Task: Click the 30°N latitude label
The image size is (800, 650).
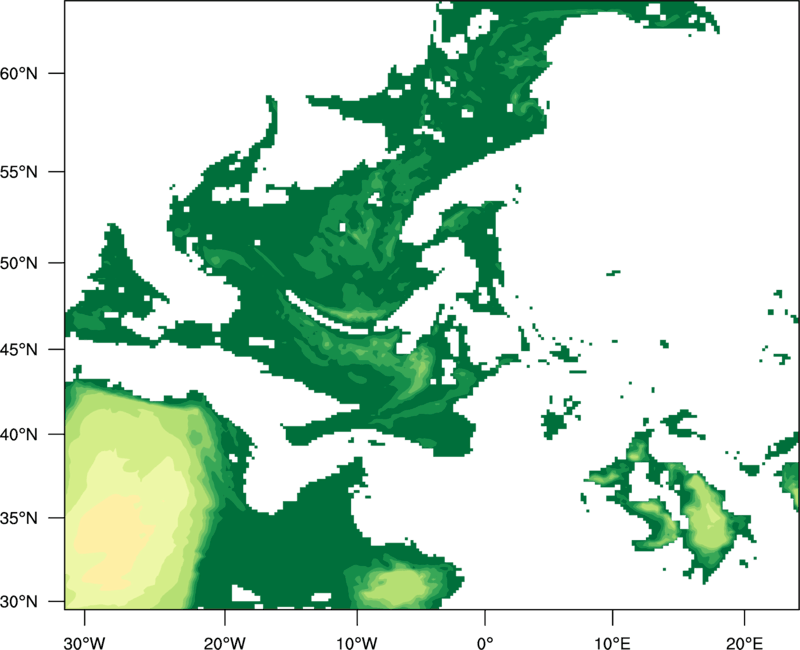Action: coord(19,602)
